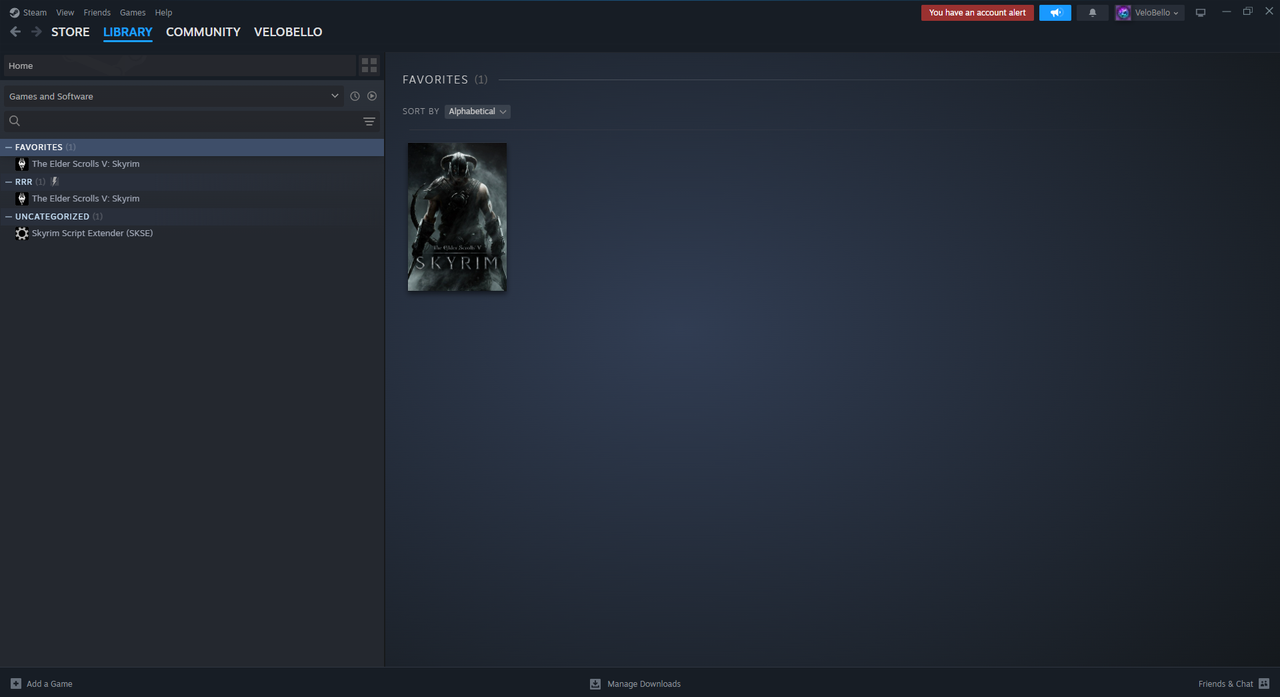Open the VELOBELLO profile tab
This screenshot has width=1280, height=697.
click(288, 32)
